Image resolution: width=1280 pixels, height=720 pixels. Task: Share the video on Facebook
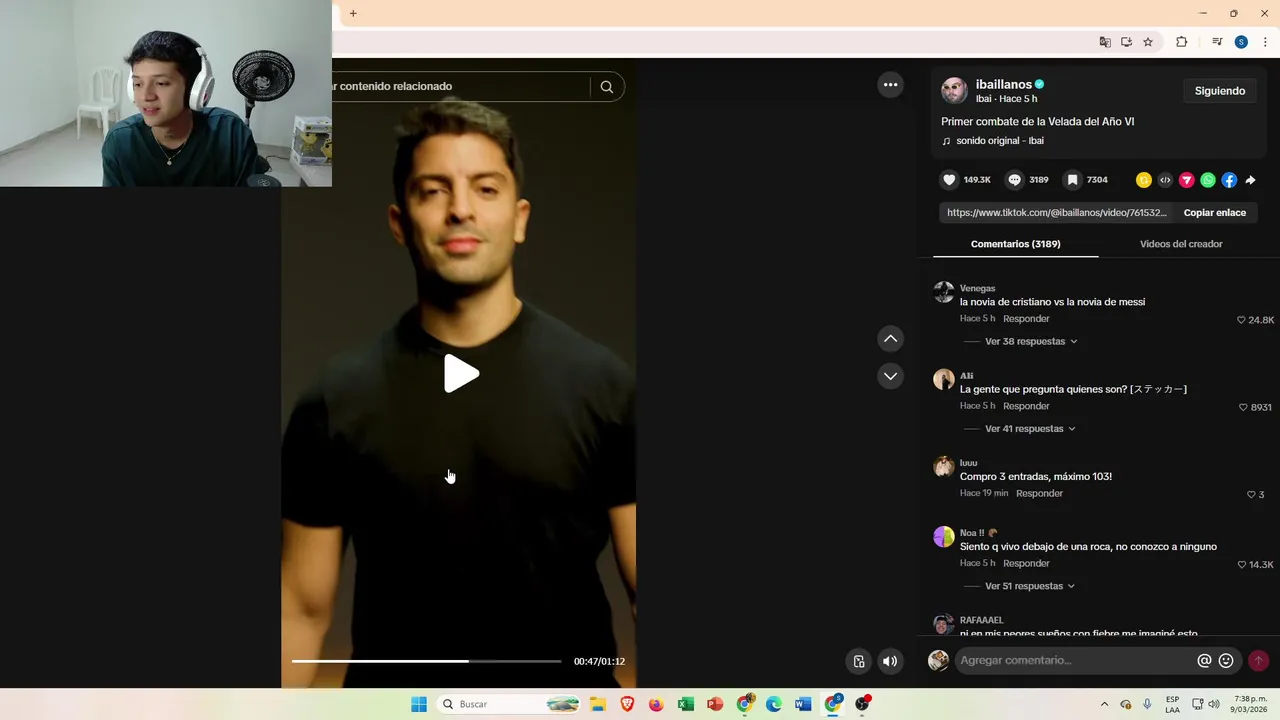tap(1229, 180)
